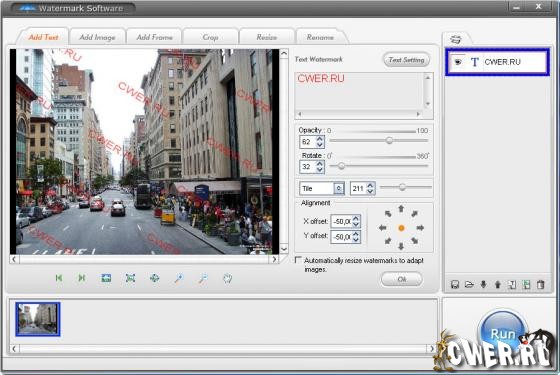Delete the watermark layer with the trash icon
The width and height of the screenshot is (560, 375).
pos(541,285)
